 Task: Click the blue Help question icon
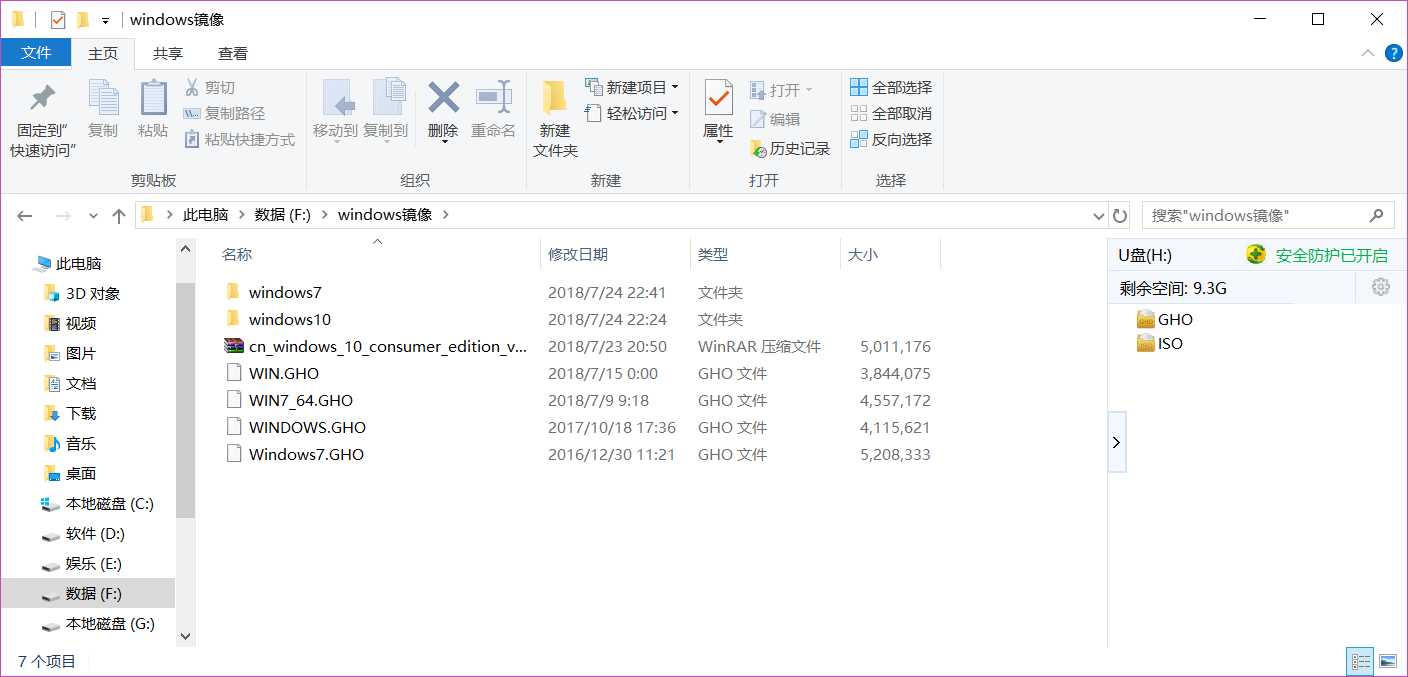1393,53
